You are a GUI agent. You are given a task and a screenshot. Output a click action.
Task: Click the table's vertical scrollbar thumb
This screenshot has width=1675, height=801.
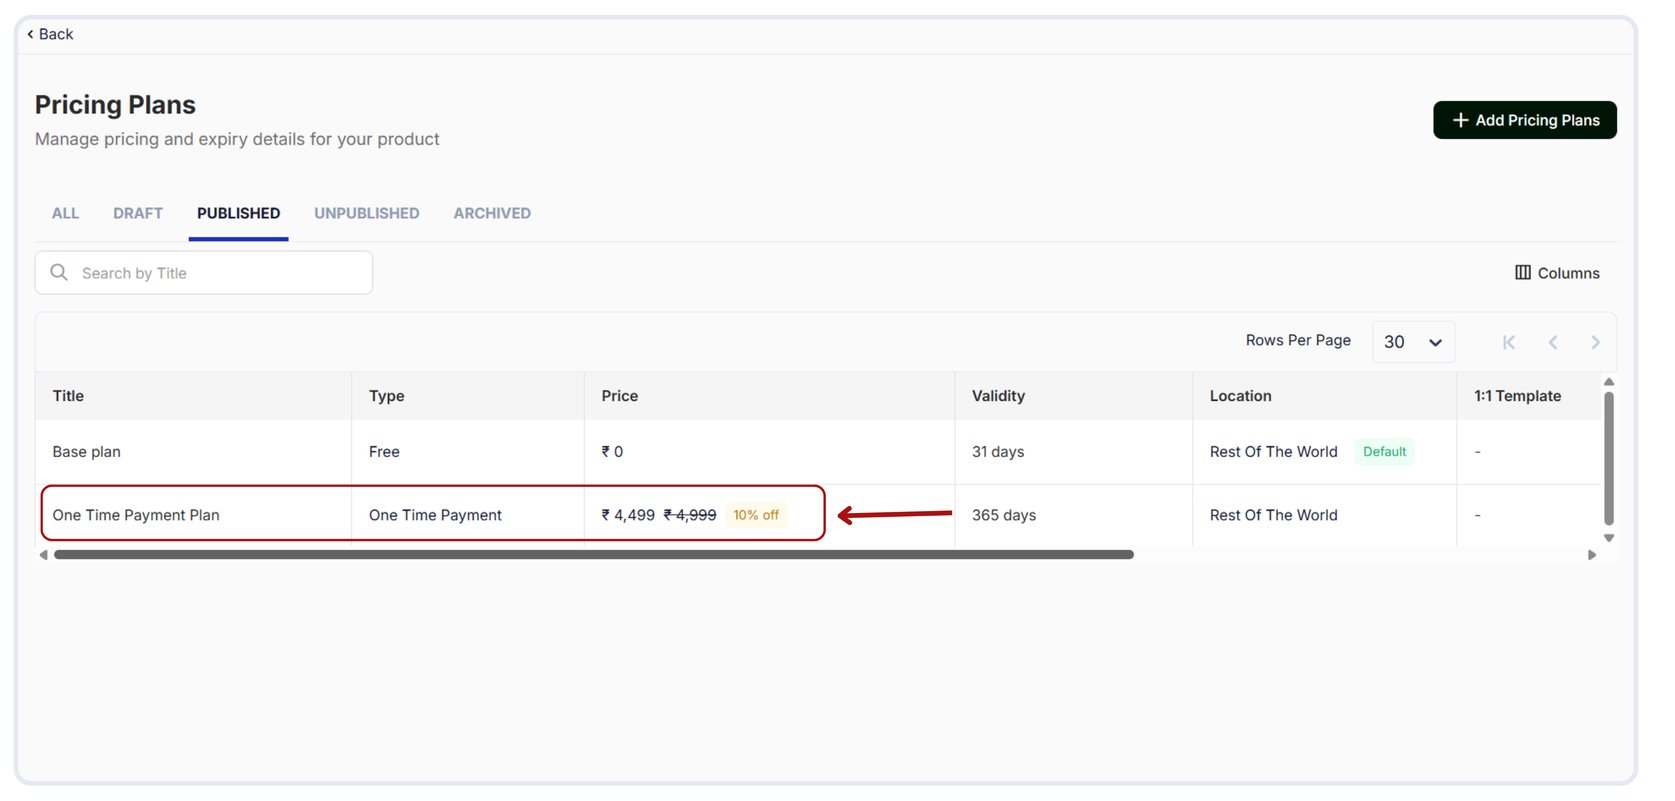(1609, 458)
